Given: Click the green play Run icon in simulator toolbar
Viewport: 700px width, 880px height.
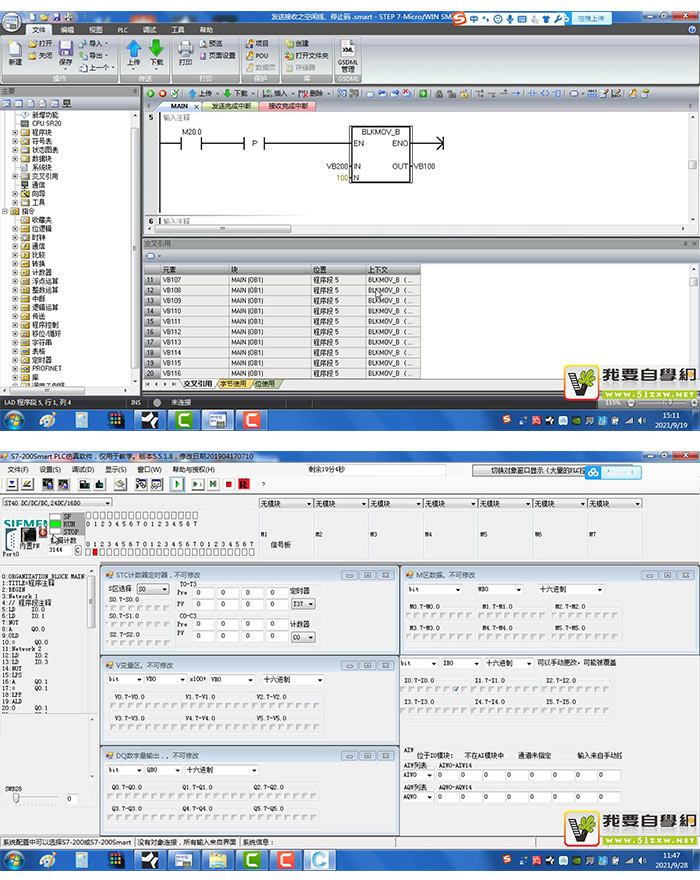Looking at the screenshot, I should [x=177, y=484].
